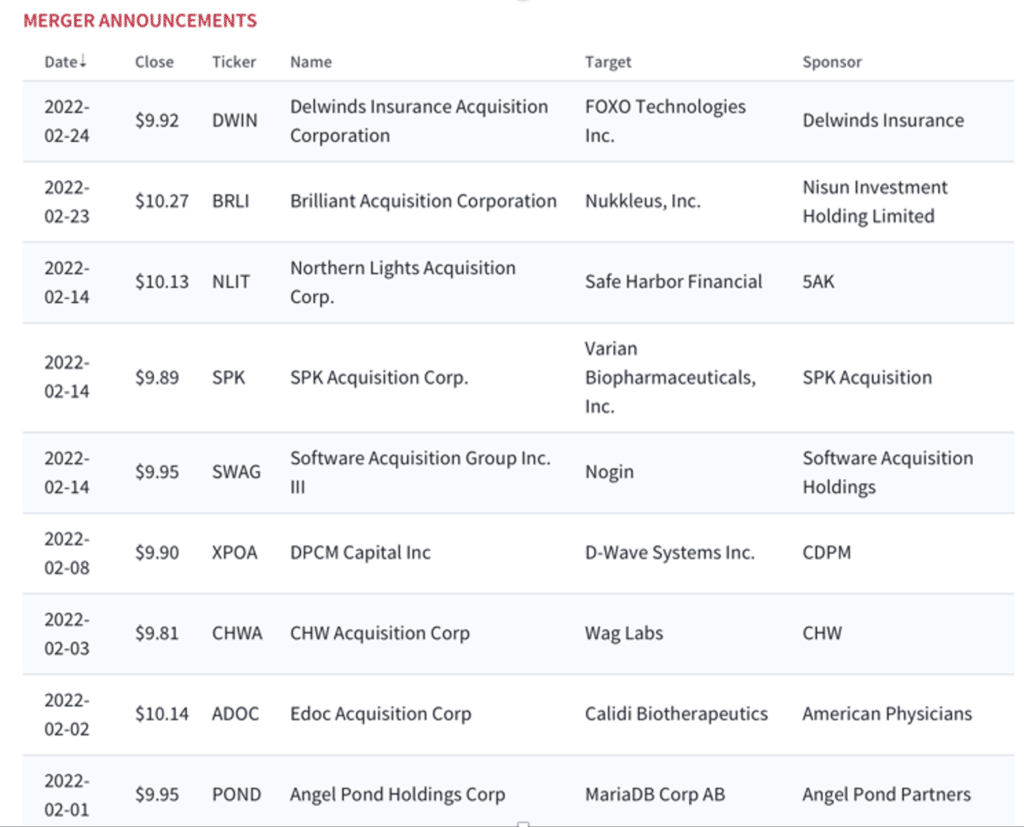Select the MERGER ANNOUNCEMENTS heading
Screen dimensions: 1024x827
[140, 21]
